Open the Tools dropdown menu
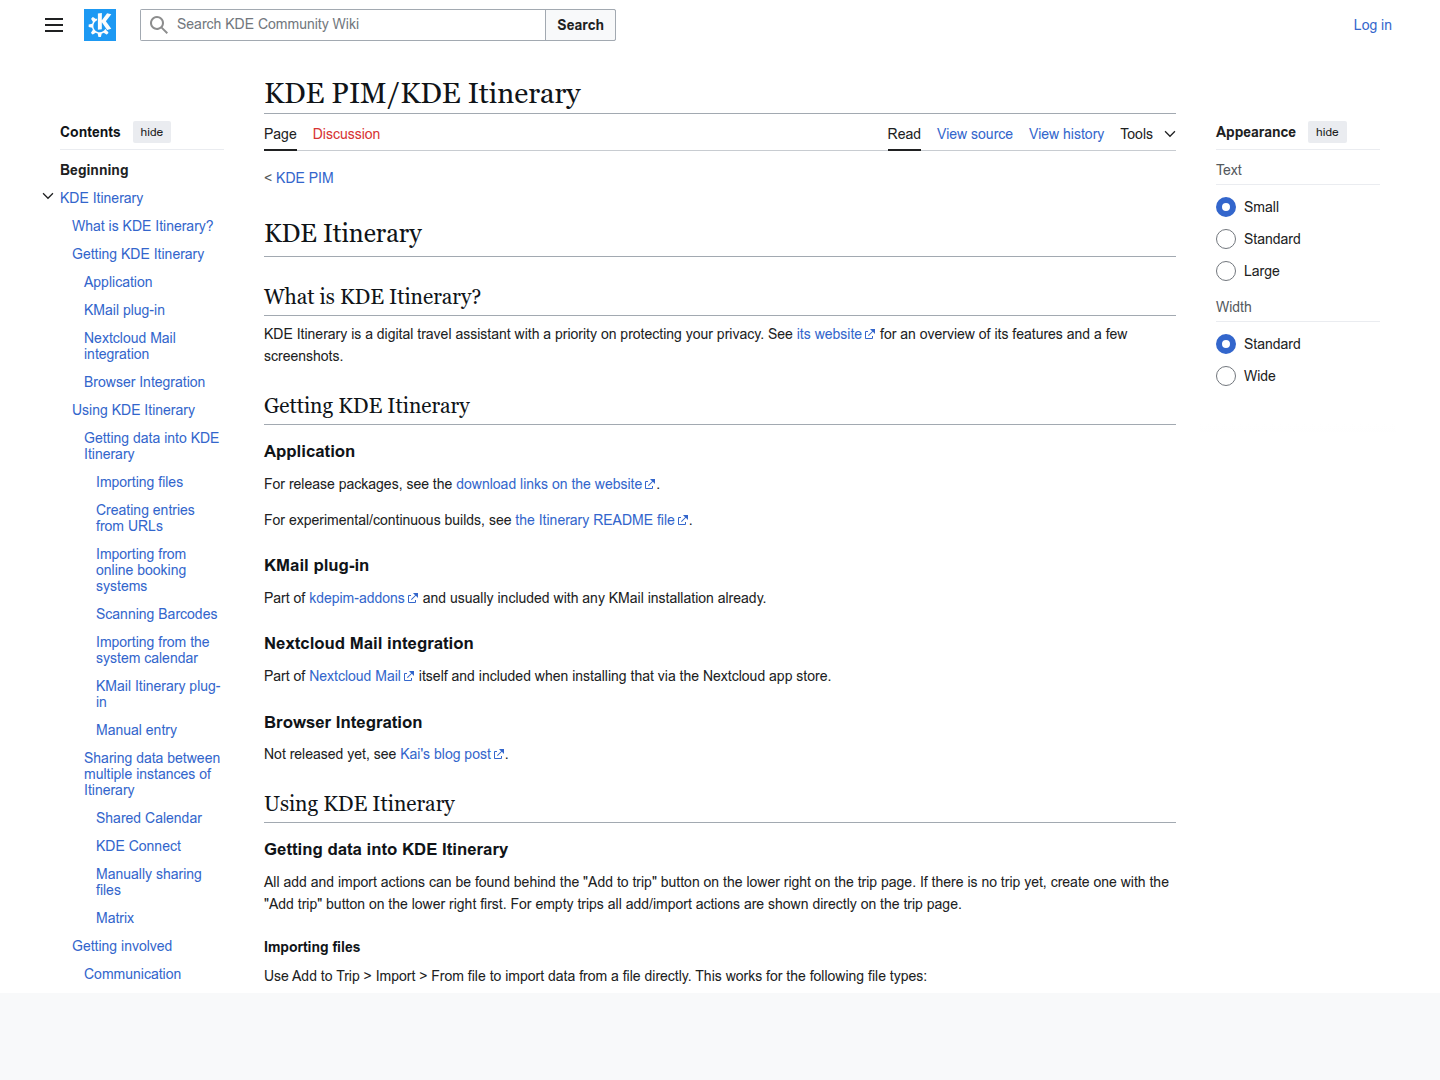This screenshot has width=1440, height=1080. coord(1148,134)
